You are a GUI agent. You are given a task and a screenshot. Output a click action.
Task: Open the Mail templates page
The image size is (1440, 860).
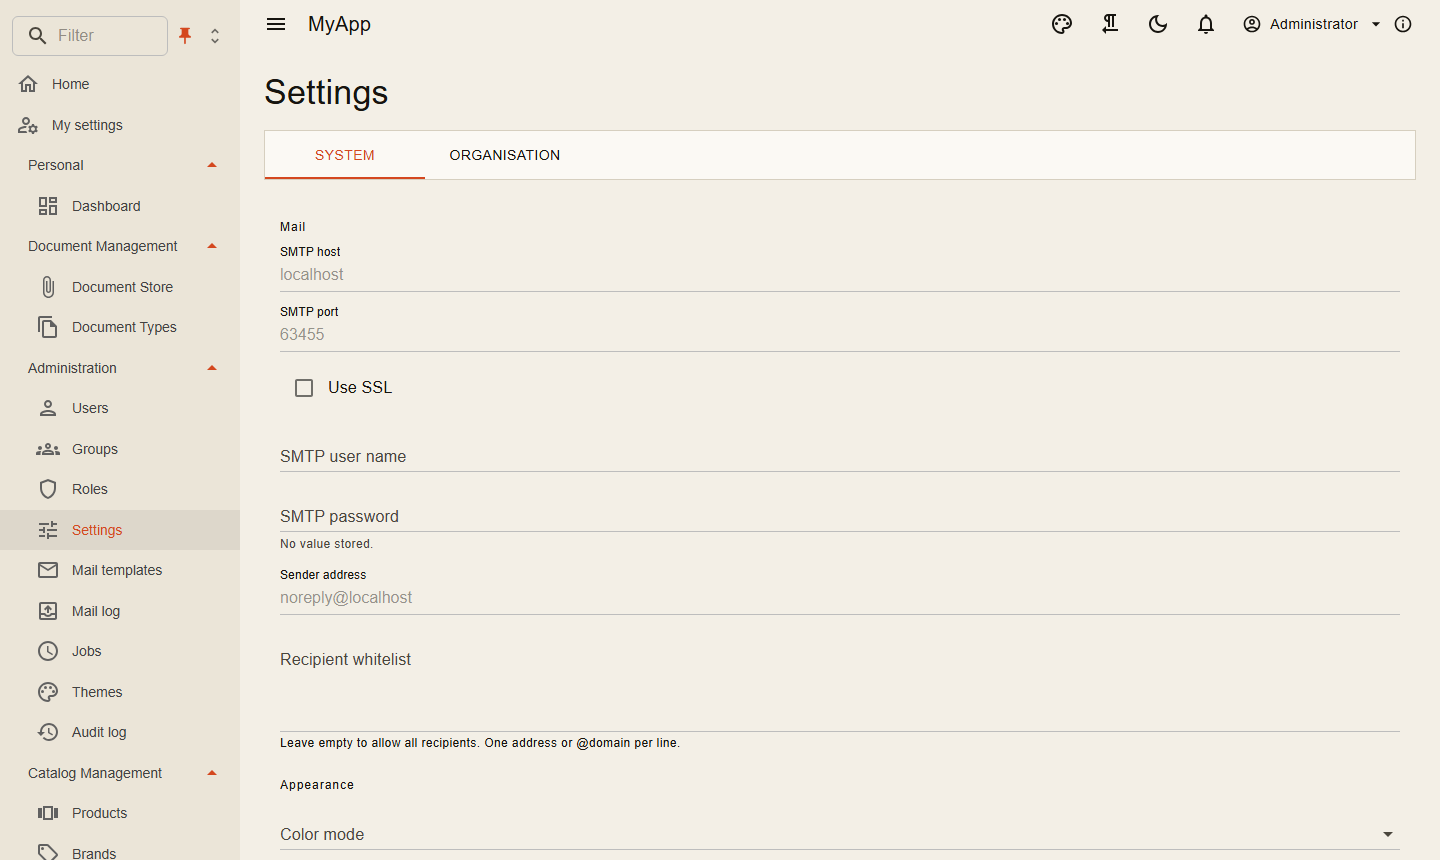click(120, 570)
